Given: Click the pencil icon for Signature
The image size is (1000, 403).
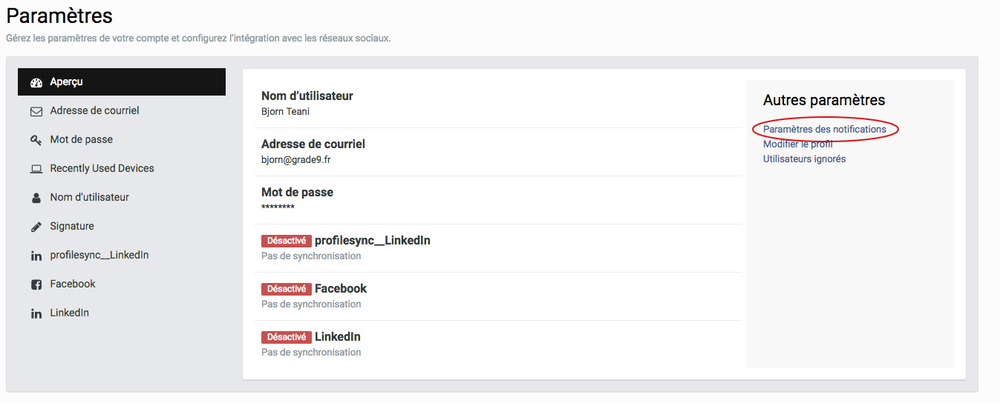Looking at the screenshot, I should [x=36, y=227].
